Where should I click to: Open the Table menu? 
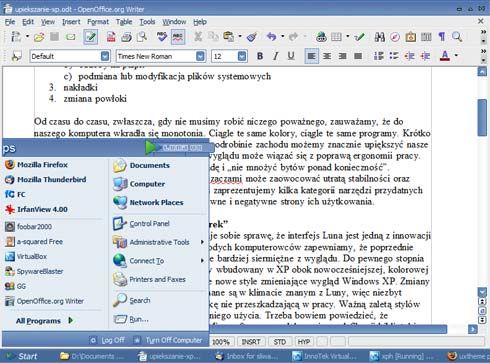124,22
